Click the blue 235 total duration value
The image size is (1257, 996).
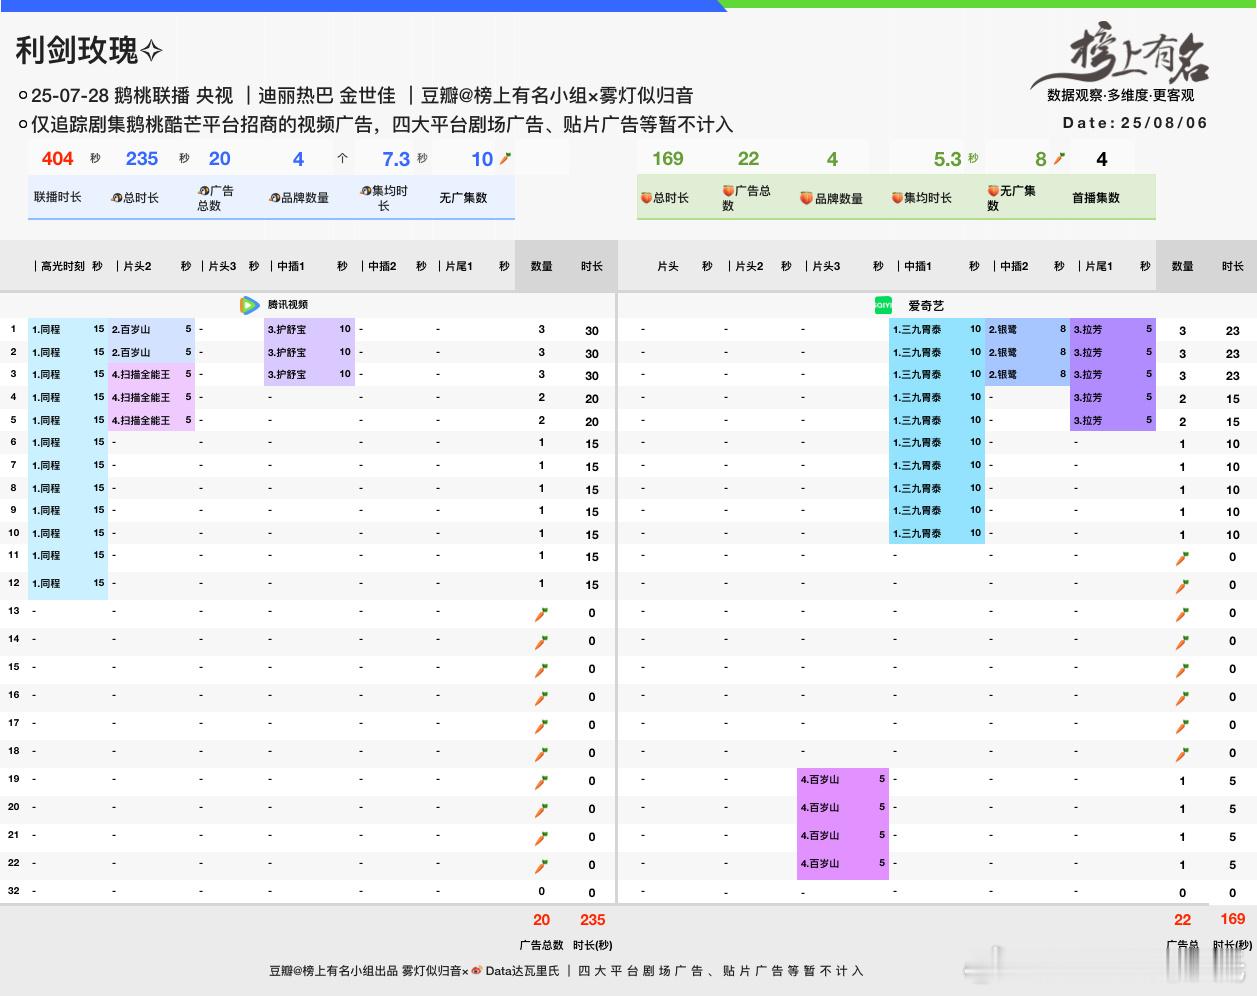click(142, 158)
